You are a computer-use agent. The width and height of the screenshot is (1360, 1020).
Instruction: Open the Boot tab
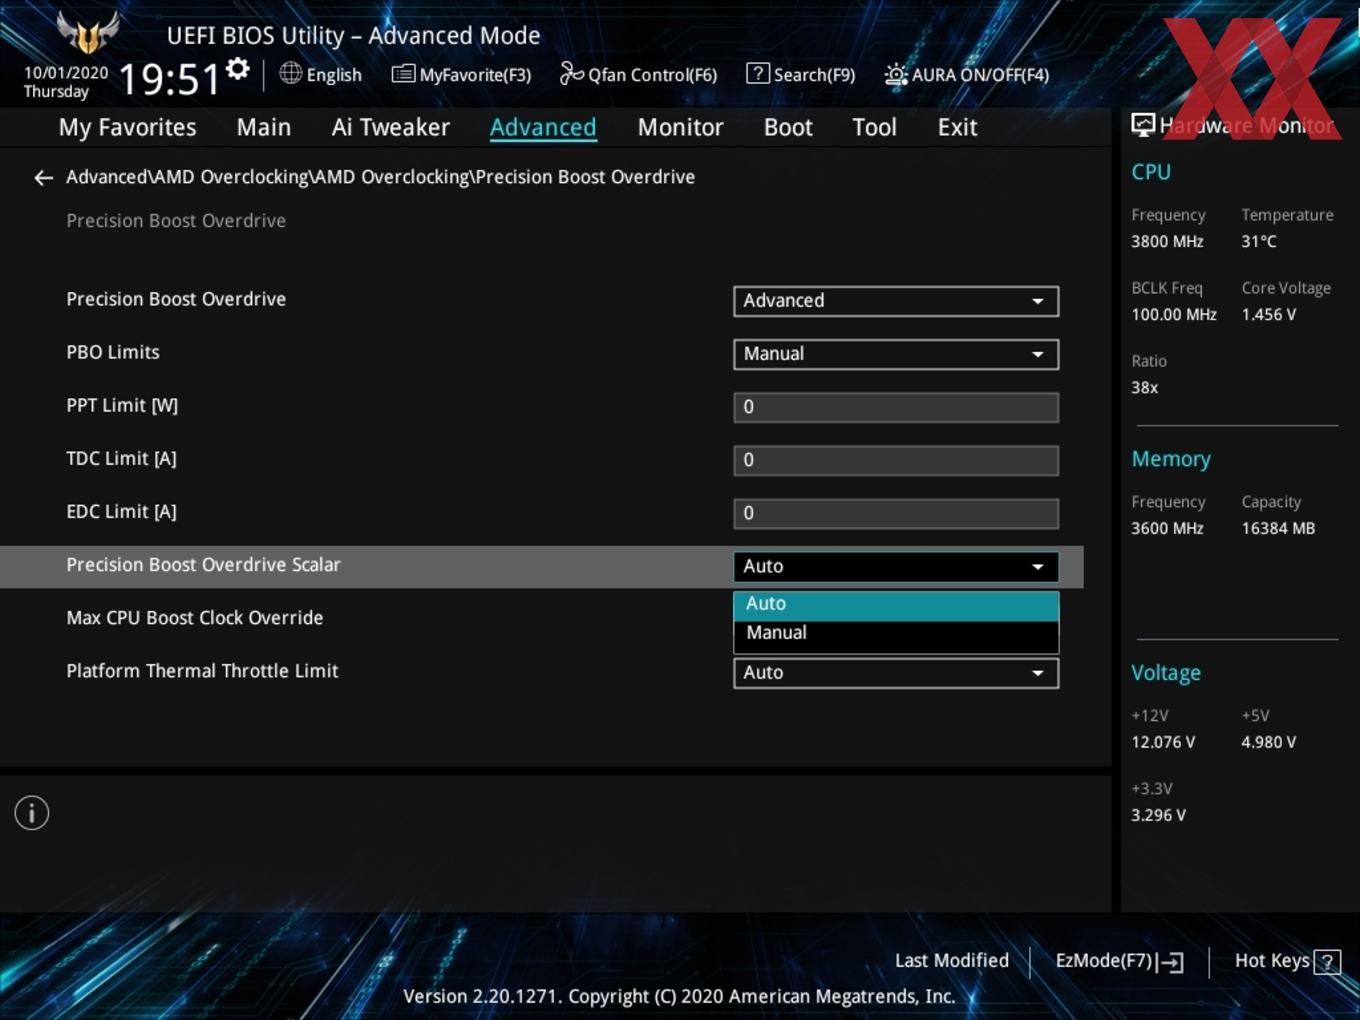point(788,127)
